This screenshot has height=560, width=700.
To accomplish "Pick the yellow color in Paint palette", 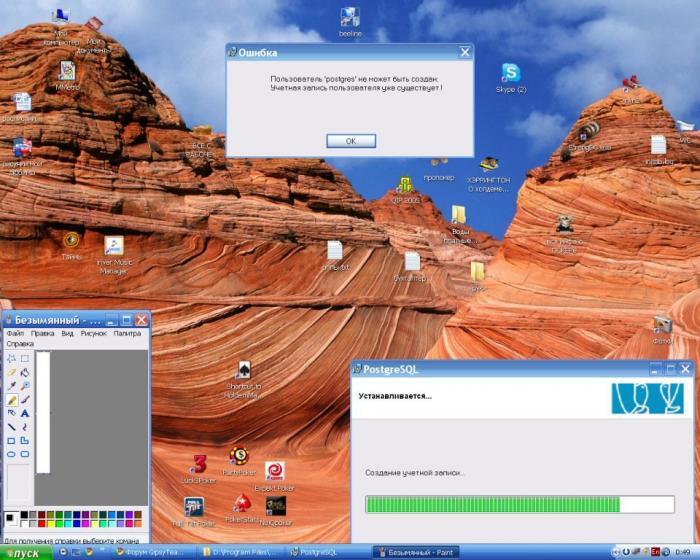I will pyautogui.click(x=50, y=523).
